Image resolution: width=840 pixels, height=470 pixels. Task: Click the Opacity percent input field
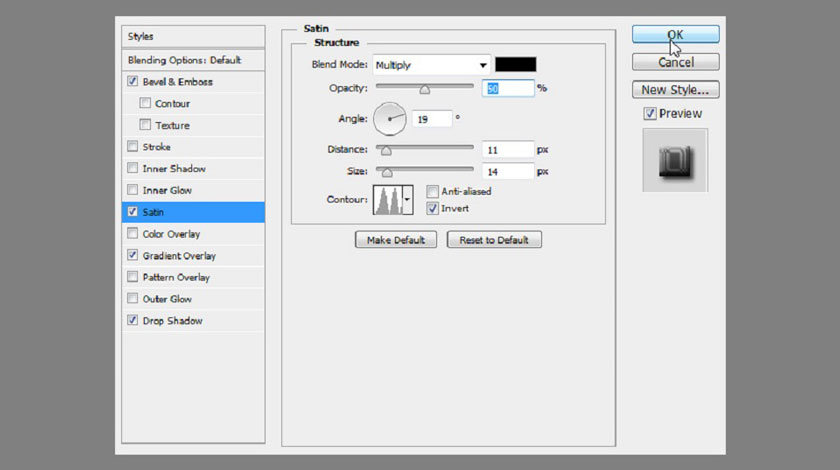pos(508,88)
